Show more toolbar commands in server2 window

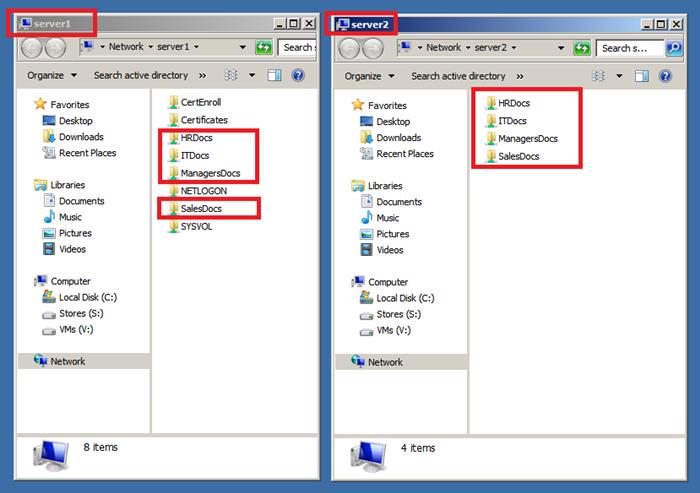(x=520, y=76)
